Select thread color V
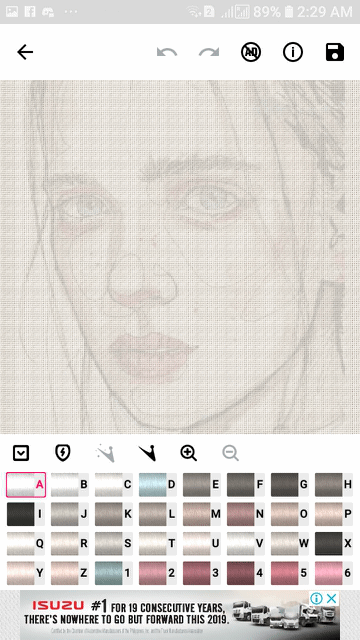Viewport: 360px width, 640px height. 246,543
